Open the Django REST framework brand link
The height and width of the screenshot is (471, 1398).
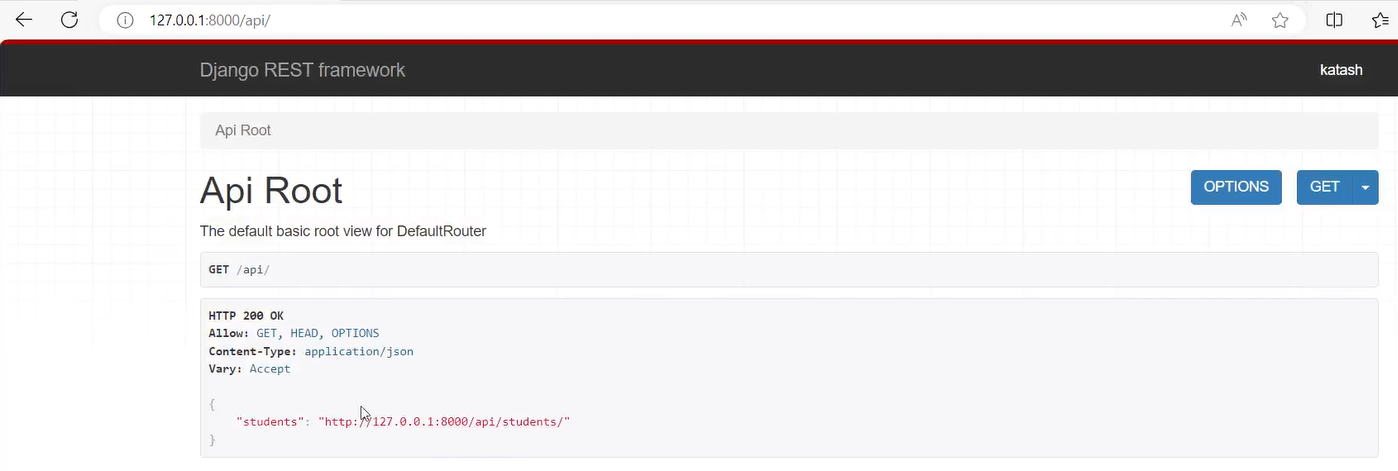point(302,70)
